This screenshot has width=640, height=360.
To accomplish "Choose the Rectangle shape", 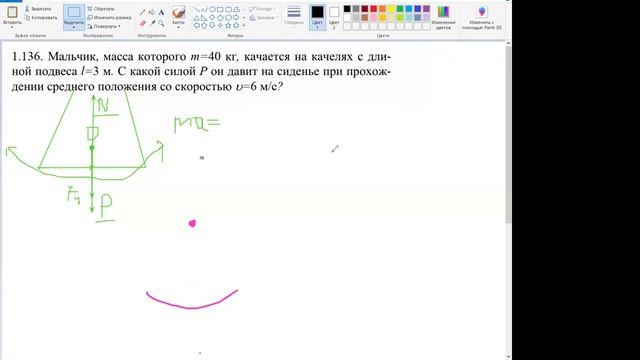I will click(220, 9).
